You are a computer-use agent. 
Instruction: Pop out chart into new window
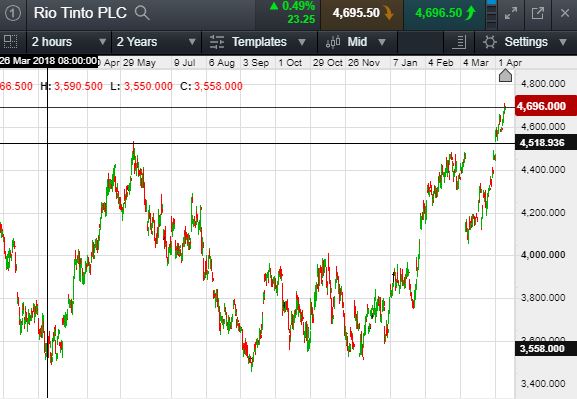tap(538, 14)
